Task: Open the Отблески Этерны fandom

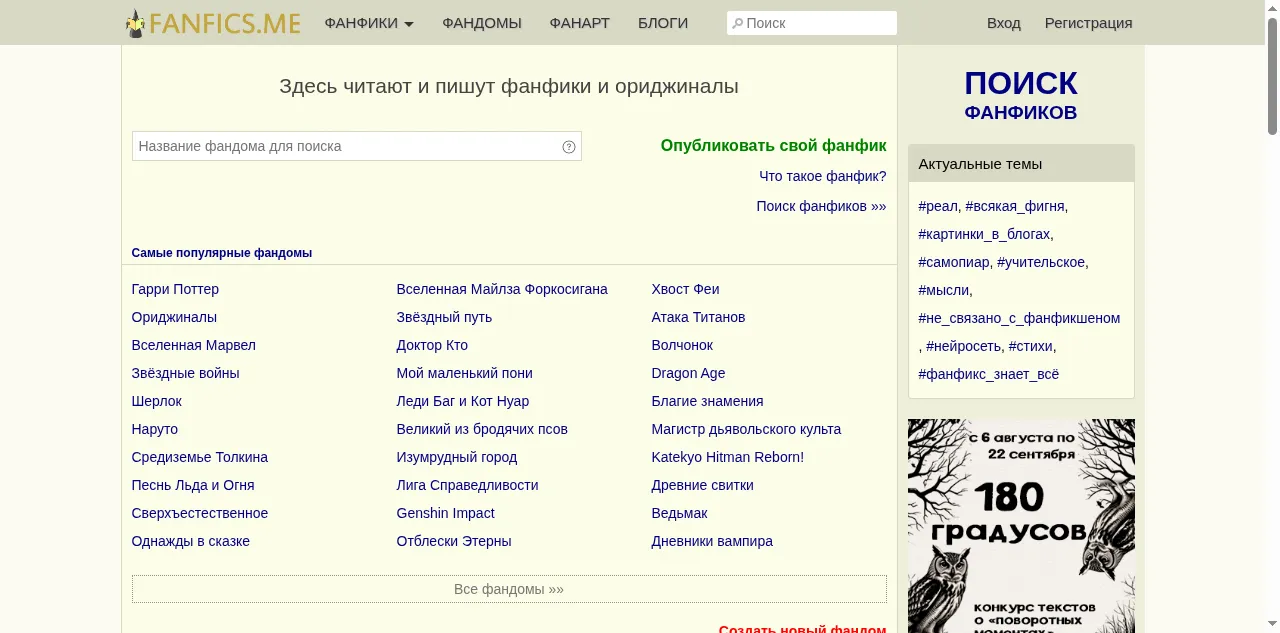Action: pos(454,541)
